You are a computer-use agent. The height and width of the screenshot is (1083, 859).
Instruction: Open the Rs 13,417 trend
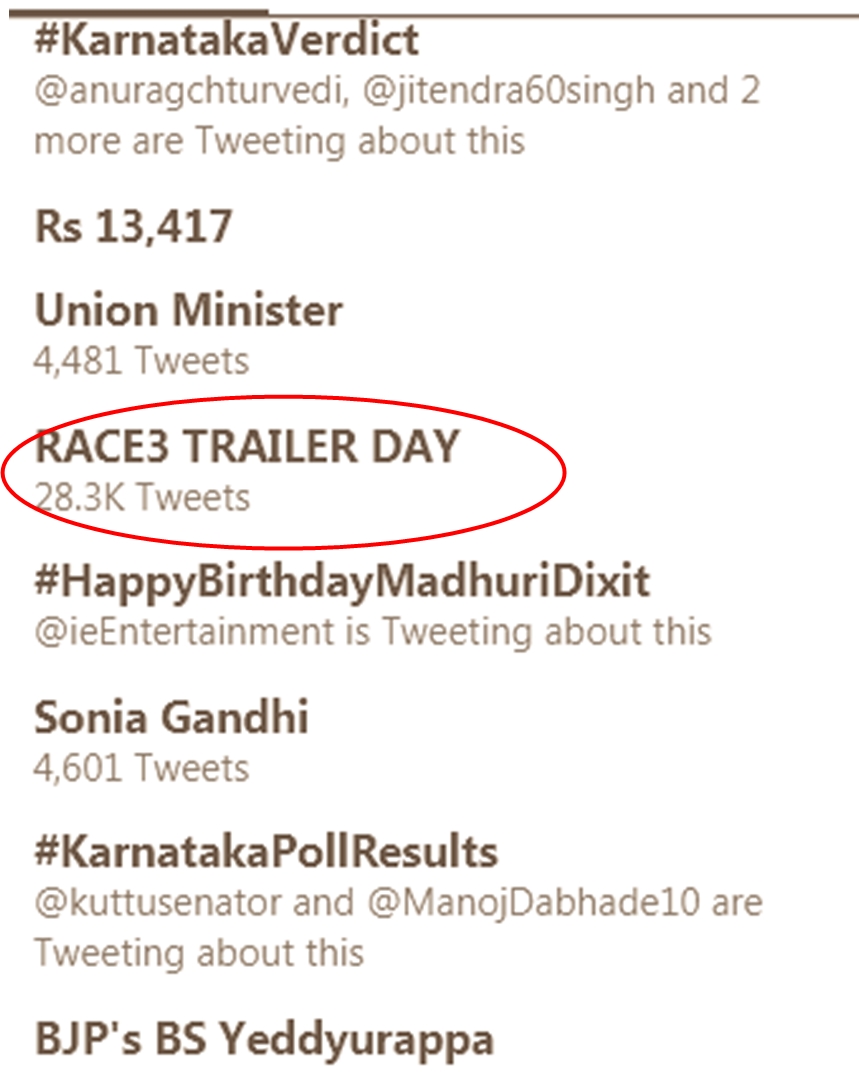click(x=134, y=227)
